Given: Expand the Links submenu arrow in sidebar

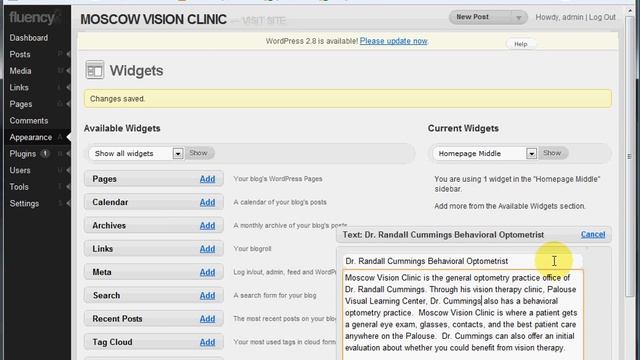Looking at the screenshot, I should tap(68, 87).
